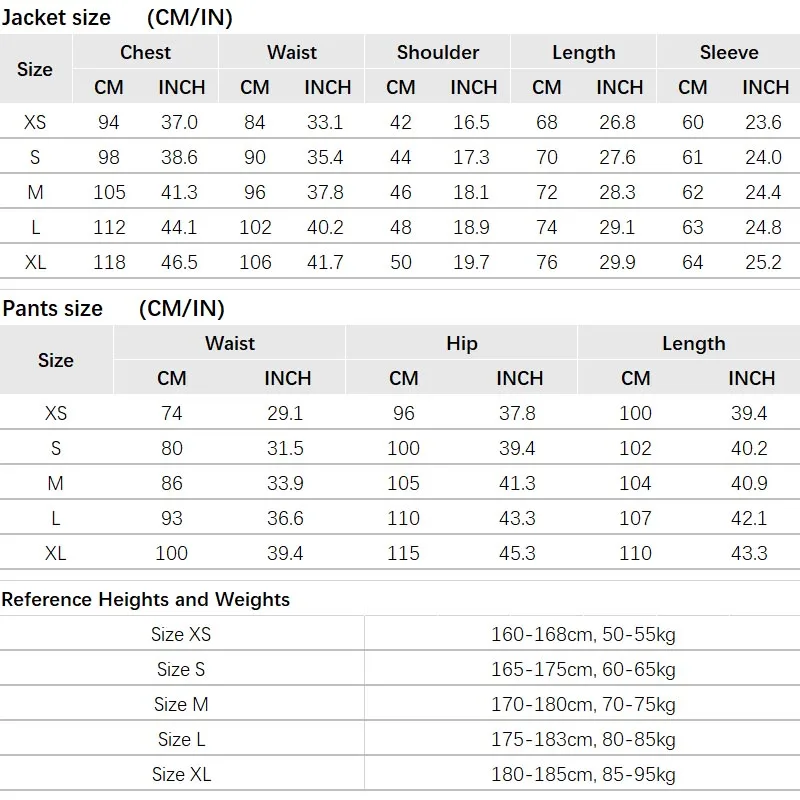The height and width of the screenshot is (800, 800).
Task: Click jacket M chest inch value 41.3
Action: click(179, 192)
